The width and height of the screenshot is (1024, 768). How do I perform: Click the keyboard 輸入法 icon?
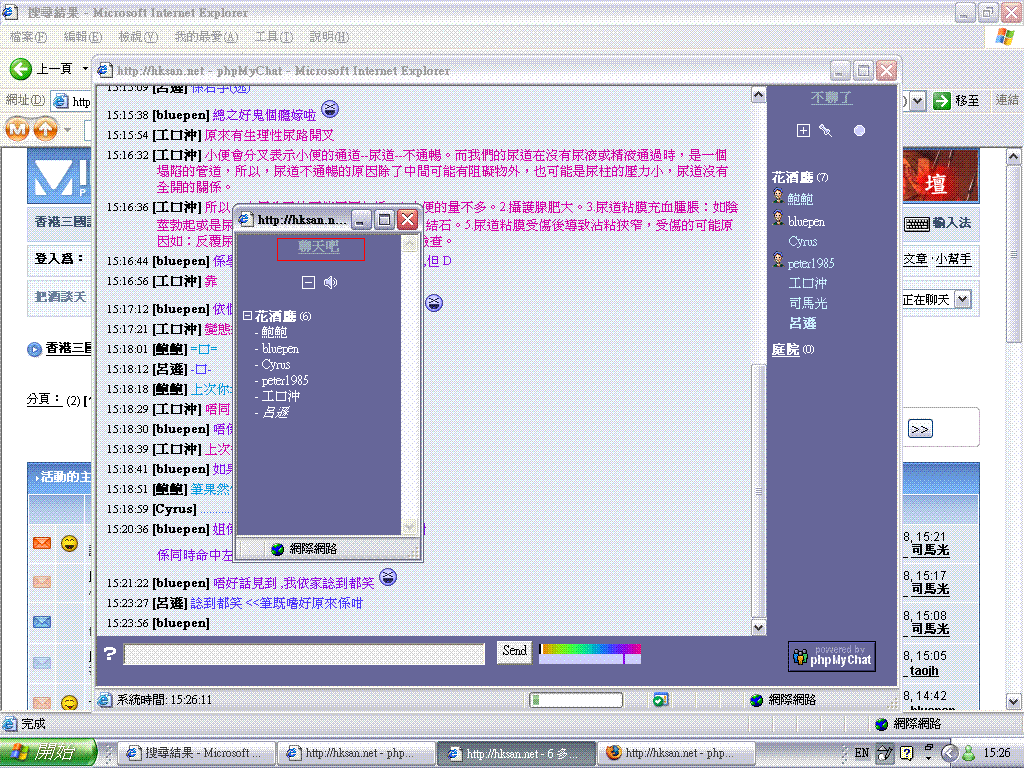point(917,224)
